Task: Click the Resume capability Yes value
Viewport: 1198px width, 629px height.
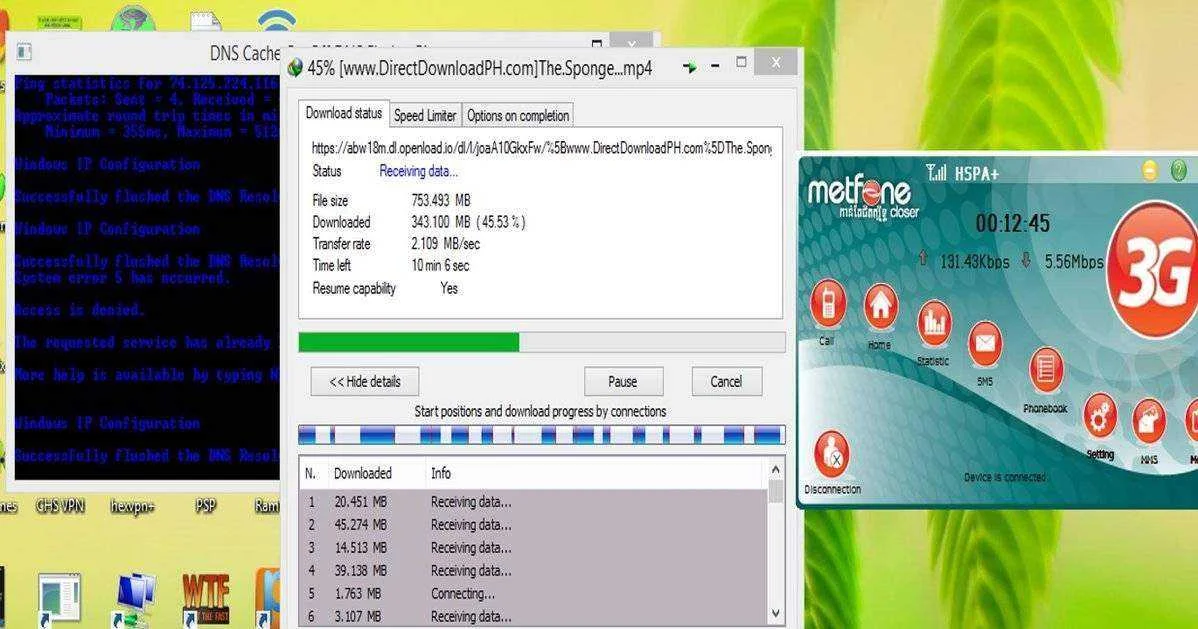Action: click(x=449, y=288)
